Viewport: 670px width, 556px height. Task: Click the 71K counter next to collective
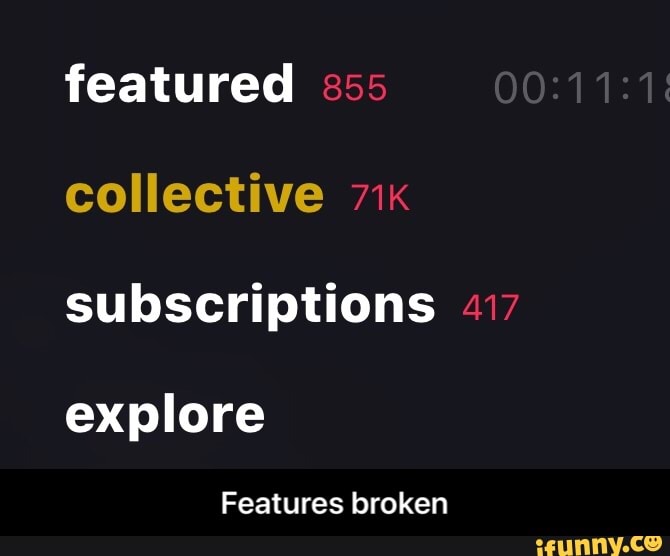(x=380, y=197)
